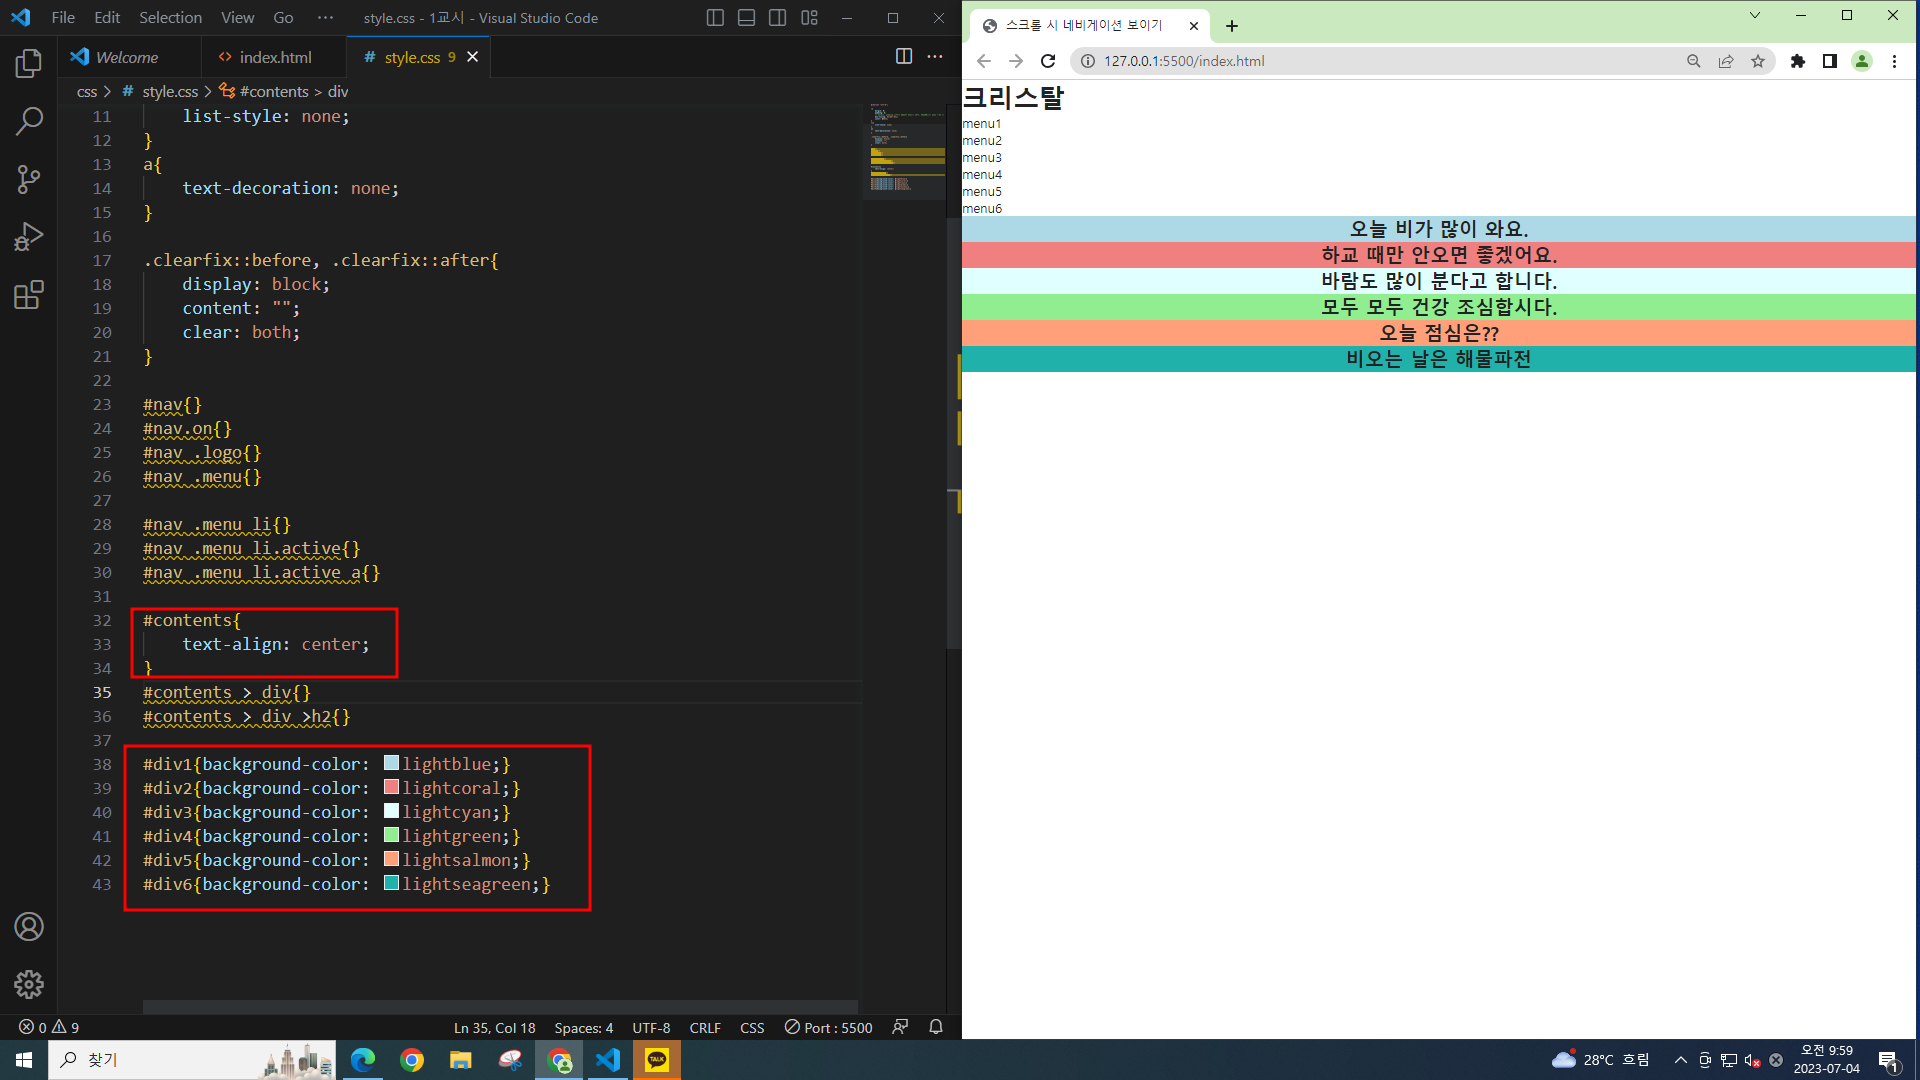Open Source Control view
Screen dimensions: 1920x1080
click(x=29, y=179)
